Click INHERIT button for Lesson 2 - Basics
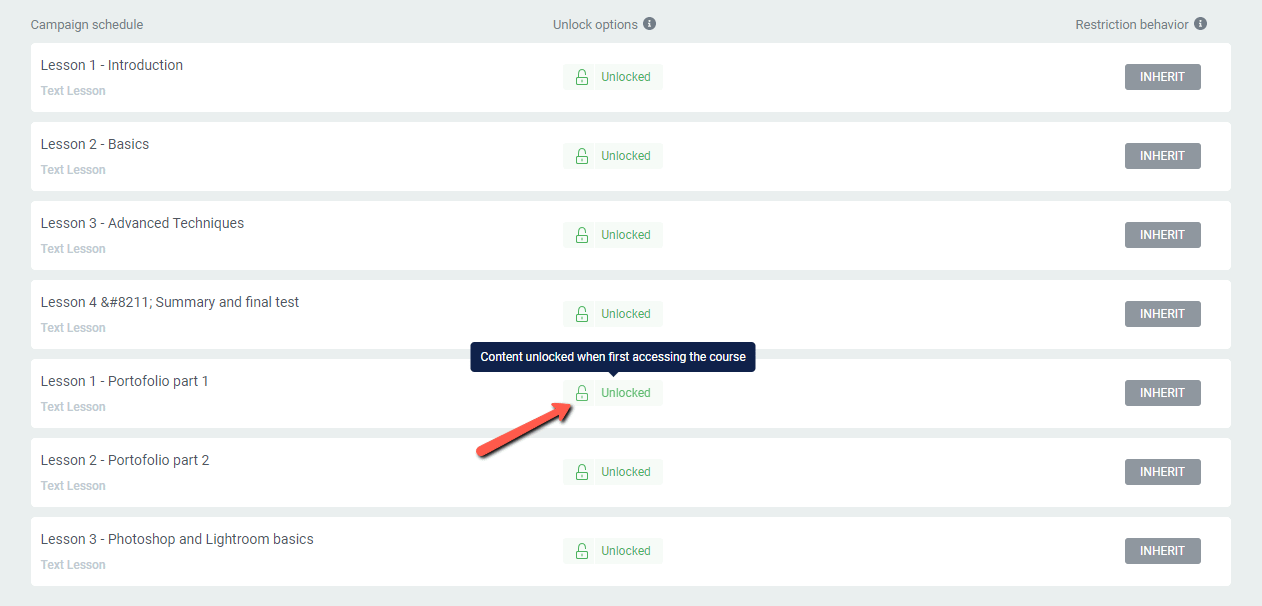This screenshot has width=1262, height=606. click(x=1162, y=156)
